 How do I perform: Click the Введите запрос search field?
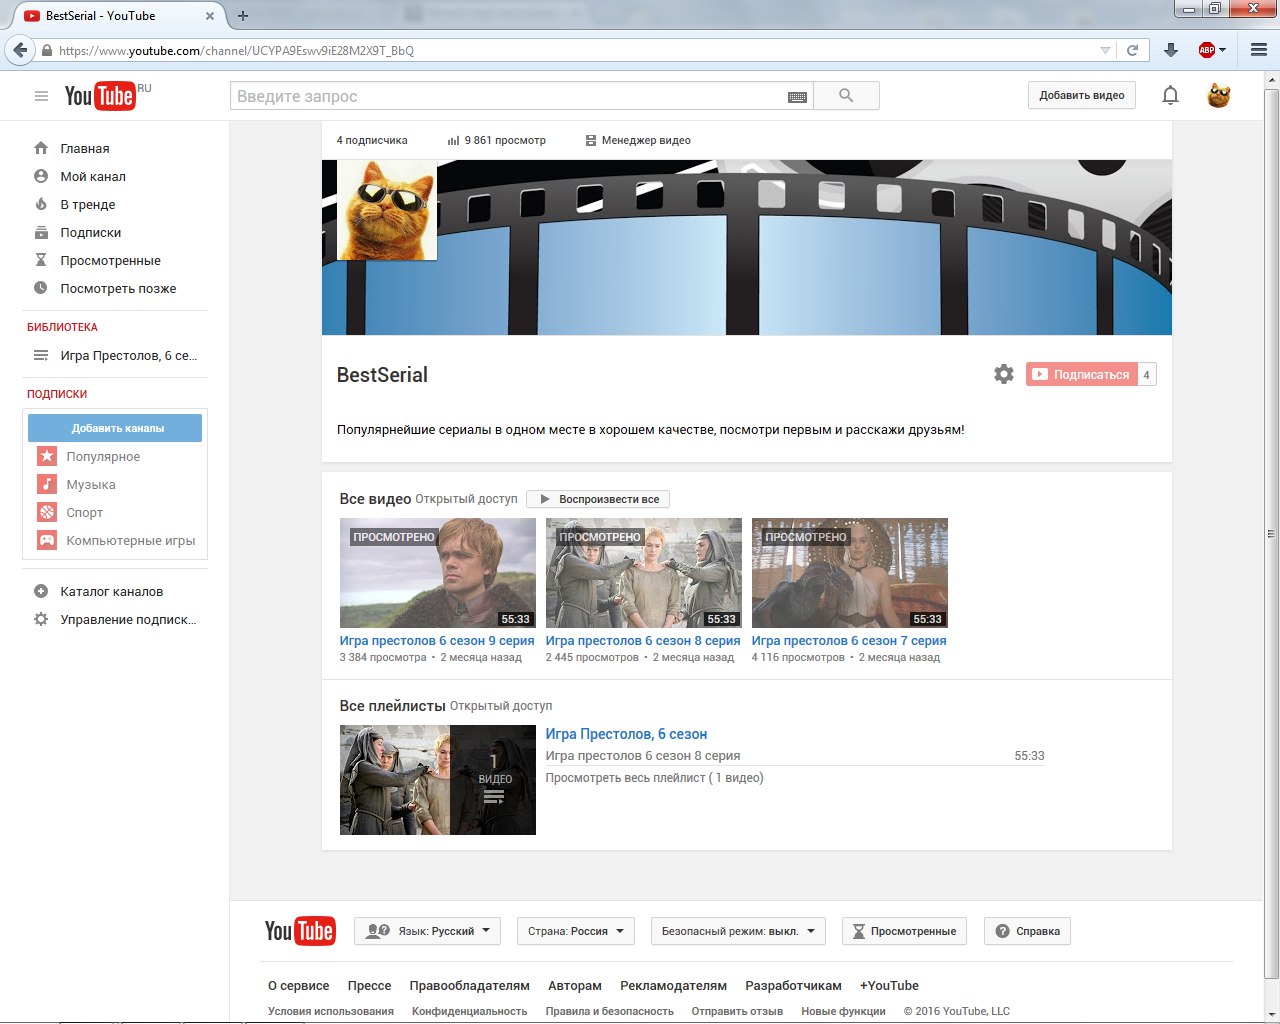click(510, 96)
